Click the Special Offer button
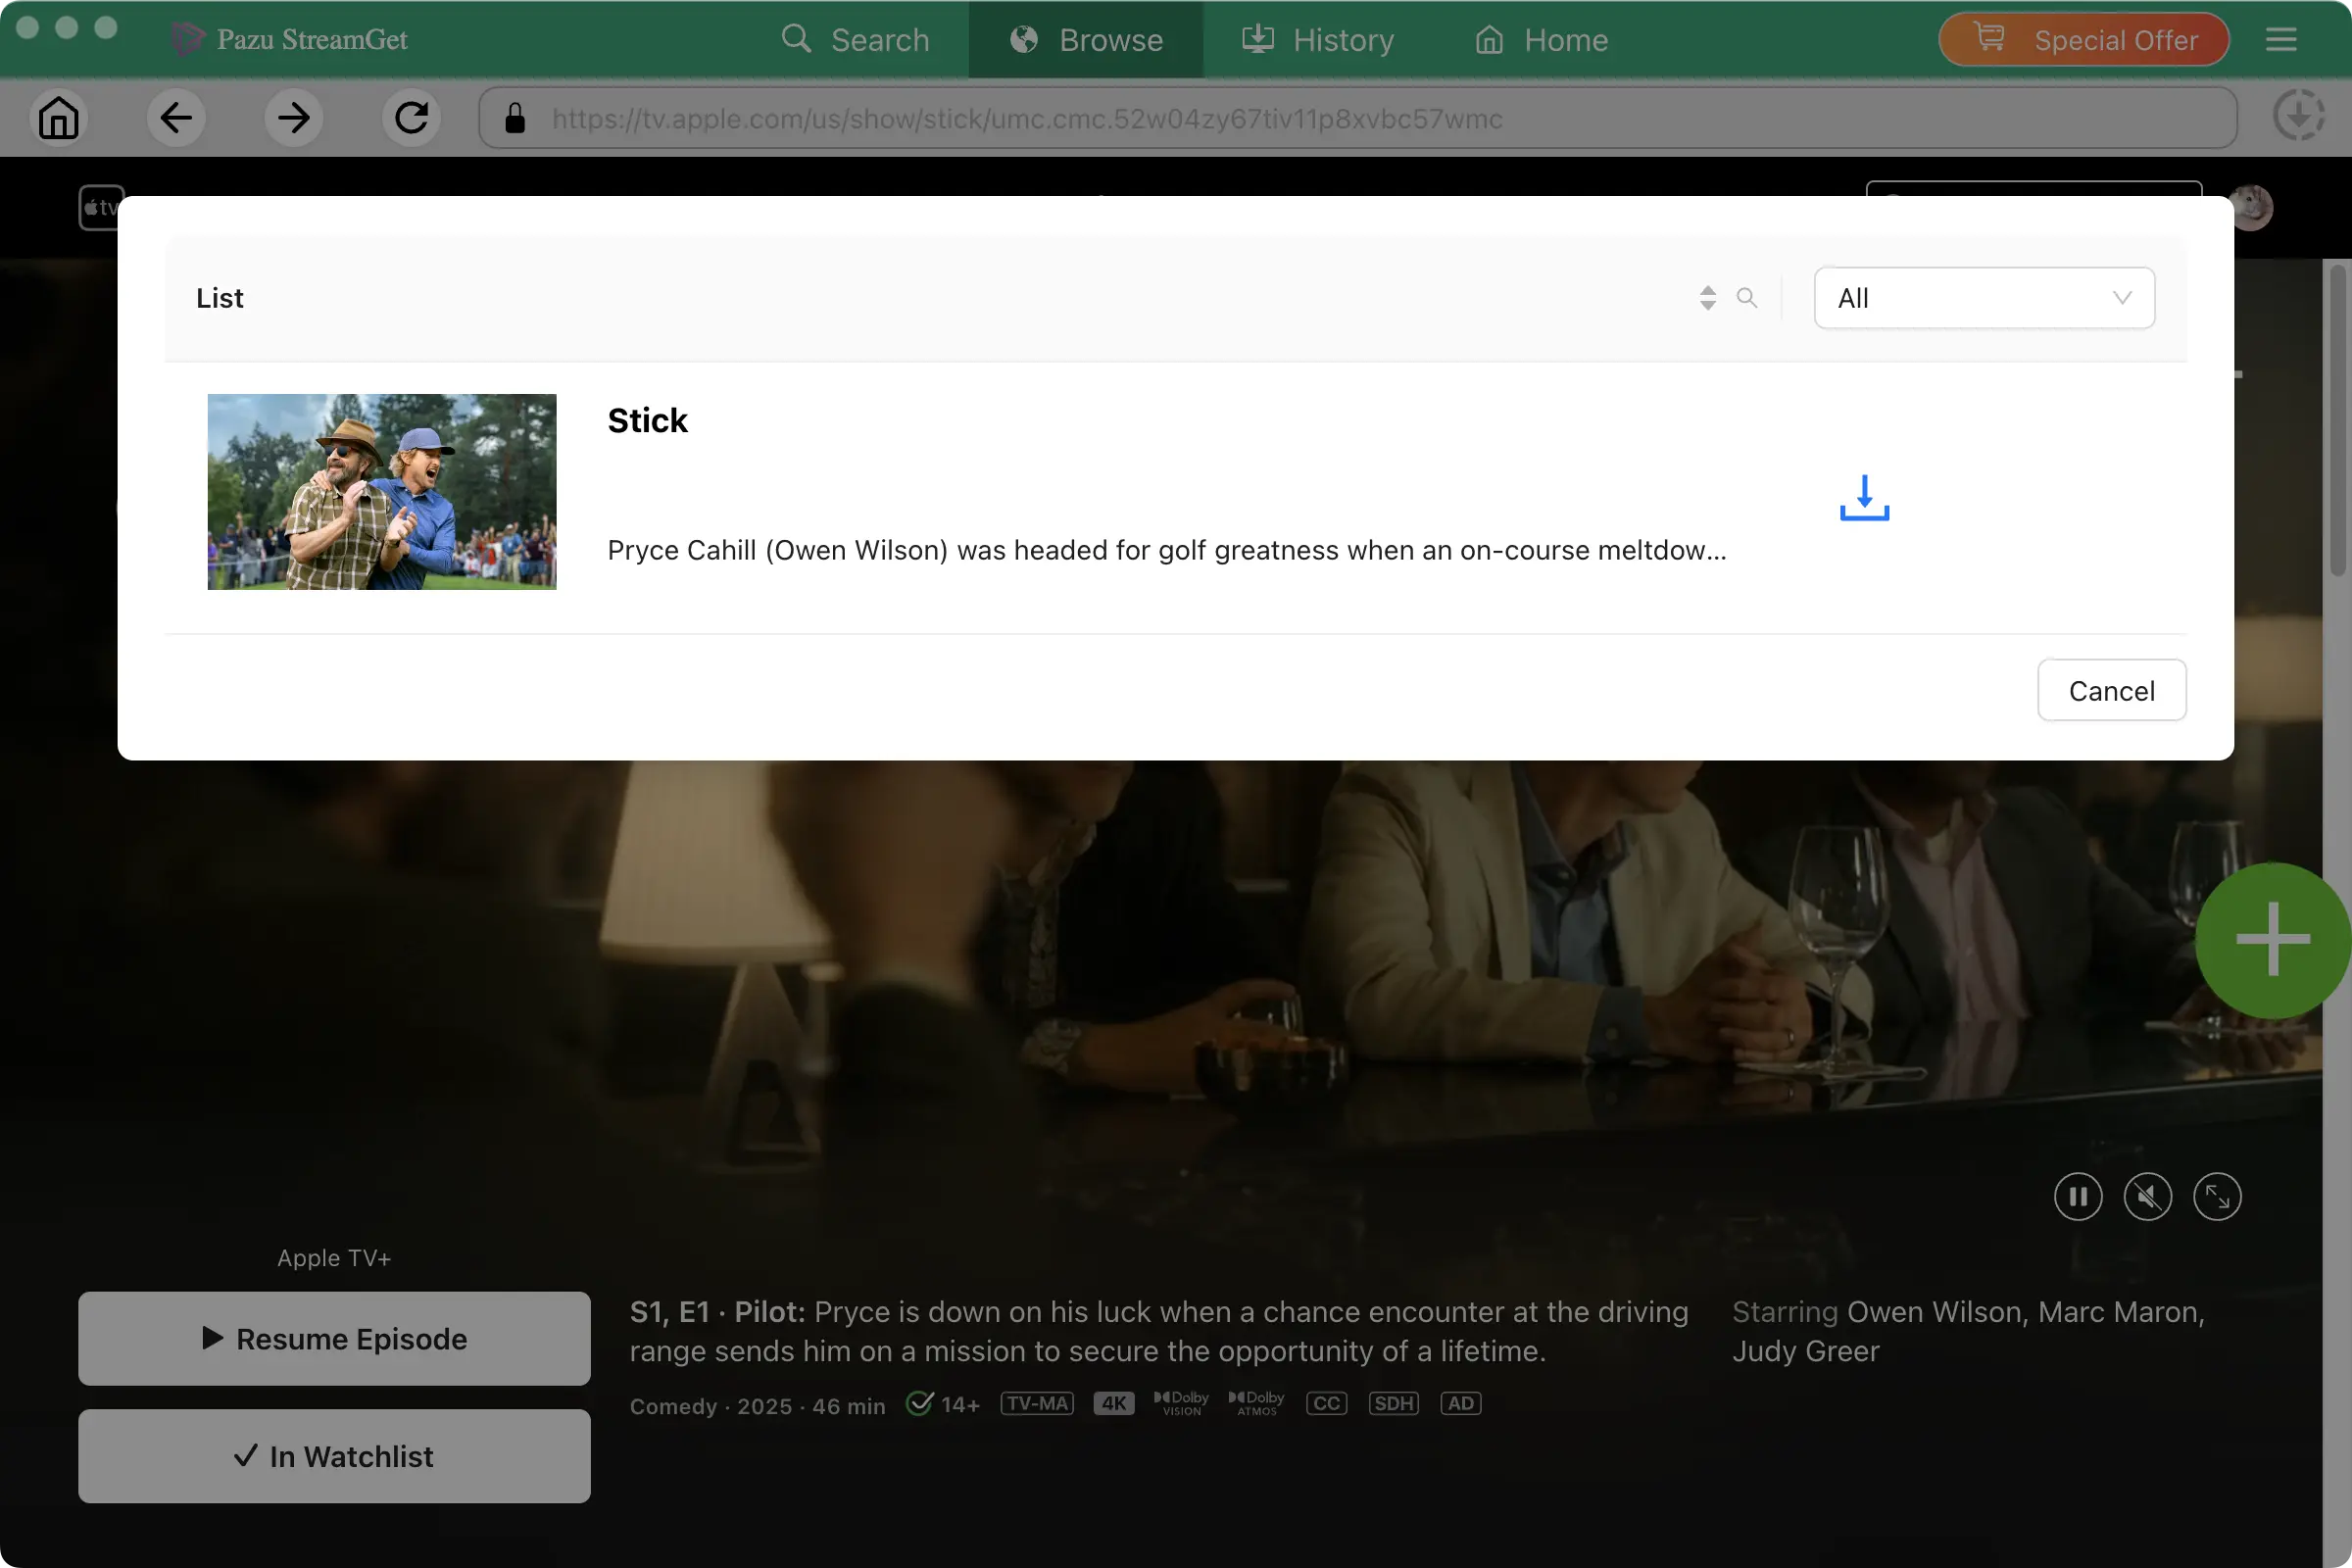This screenshot has width=2352, height=1568. [x=2084, y=40]
